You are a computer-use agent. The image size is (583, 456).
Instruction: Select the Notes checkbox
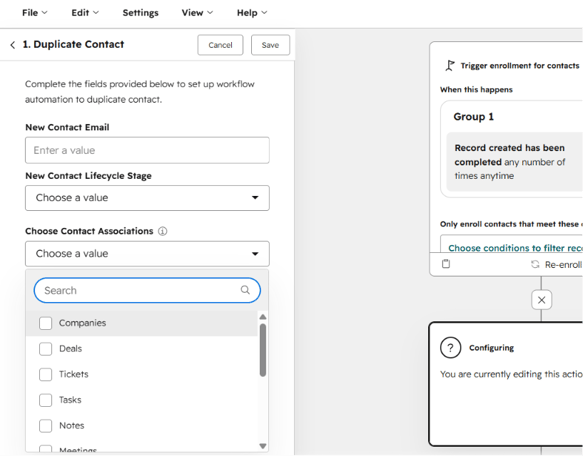pos(46,426)
